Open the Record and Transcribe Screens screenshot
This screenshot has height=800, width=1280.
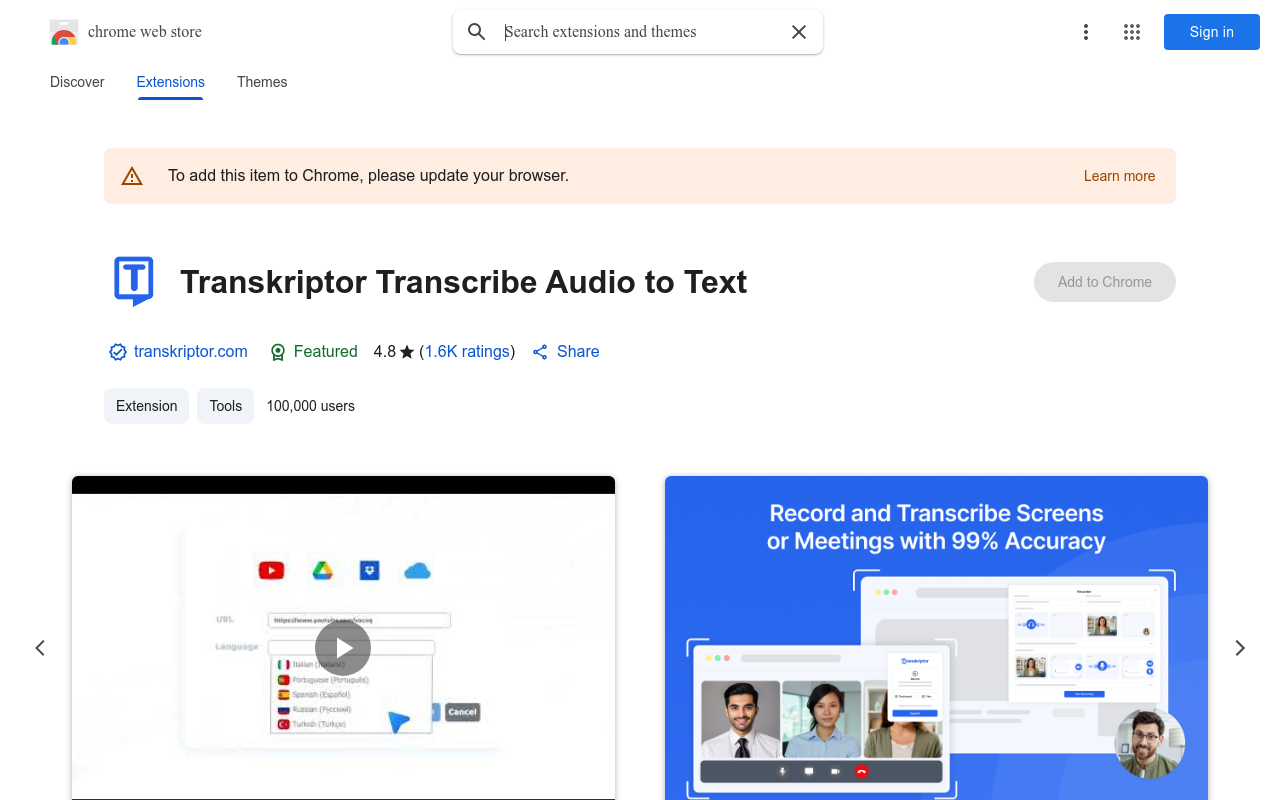click(936, 638)
